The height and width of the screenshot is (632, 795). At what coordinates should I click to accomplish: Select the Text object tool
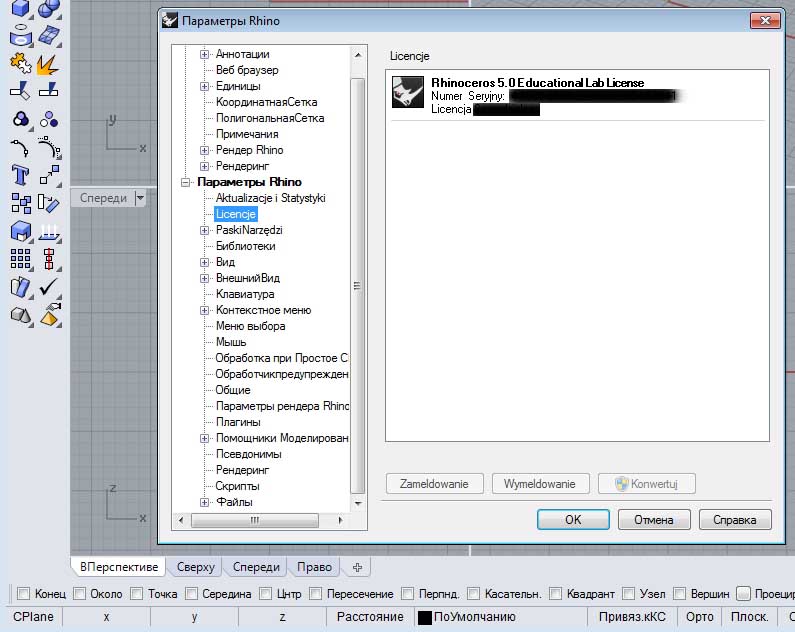pyautogui.click(x=20, y=175)
